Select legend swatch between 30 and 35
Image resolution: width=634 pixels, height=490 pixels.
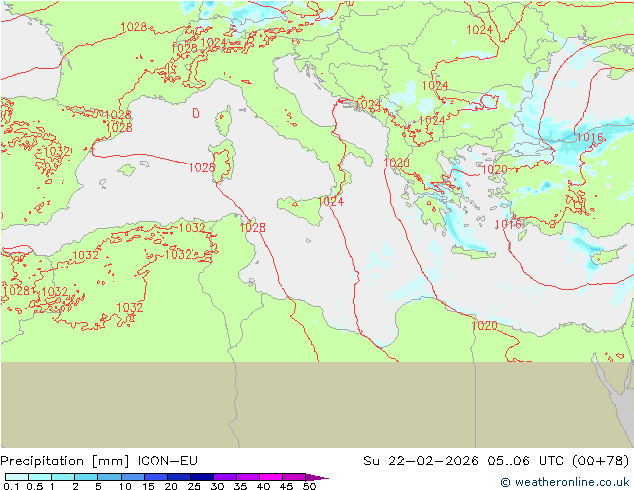tap(225, 477)
